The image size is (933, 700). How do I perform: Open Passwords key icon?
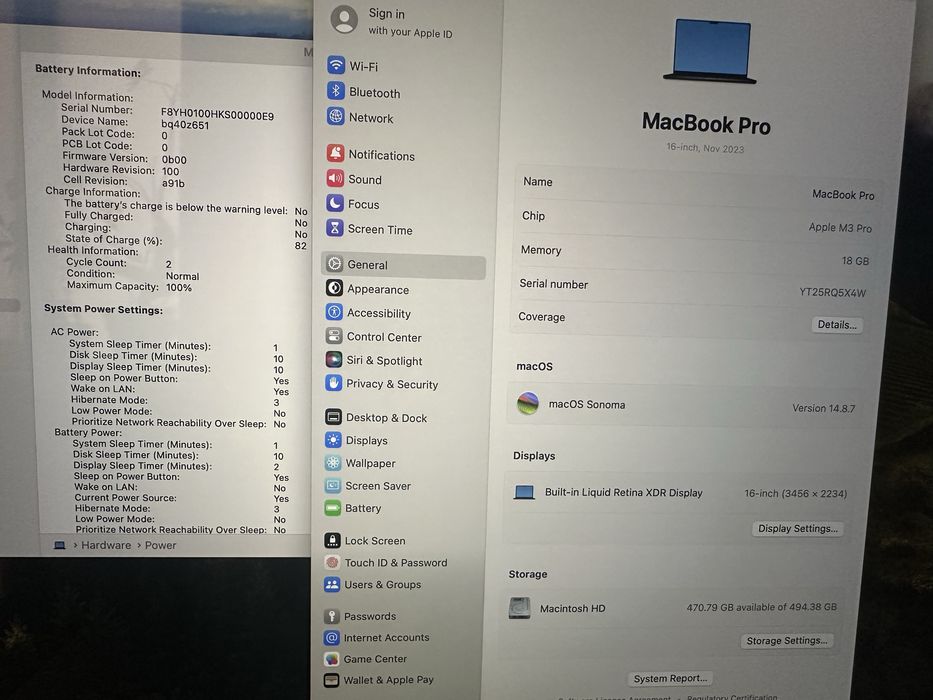tap(331, 616)
